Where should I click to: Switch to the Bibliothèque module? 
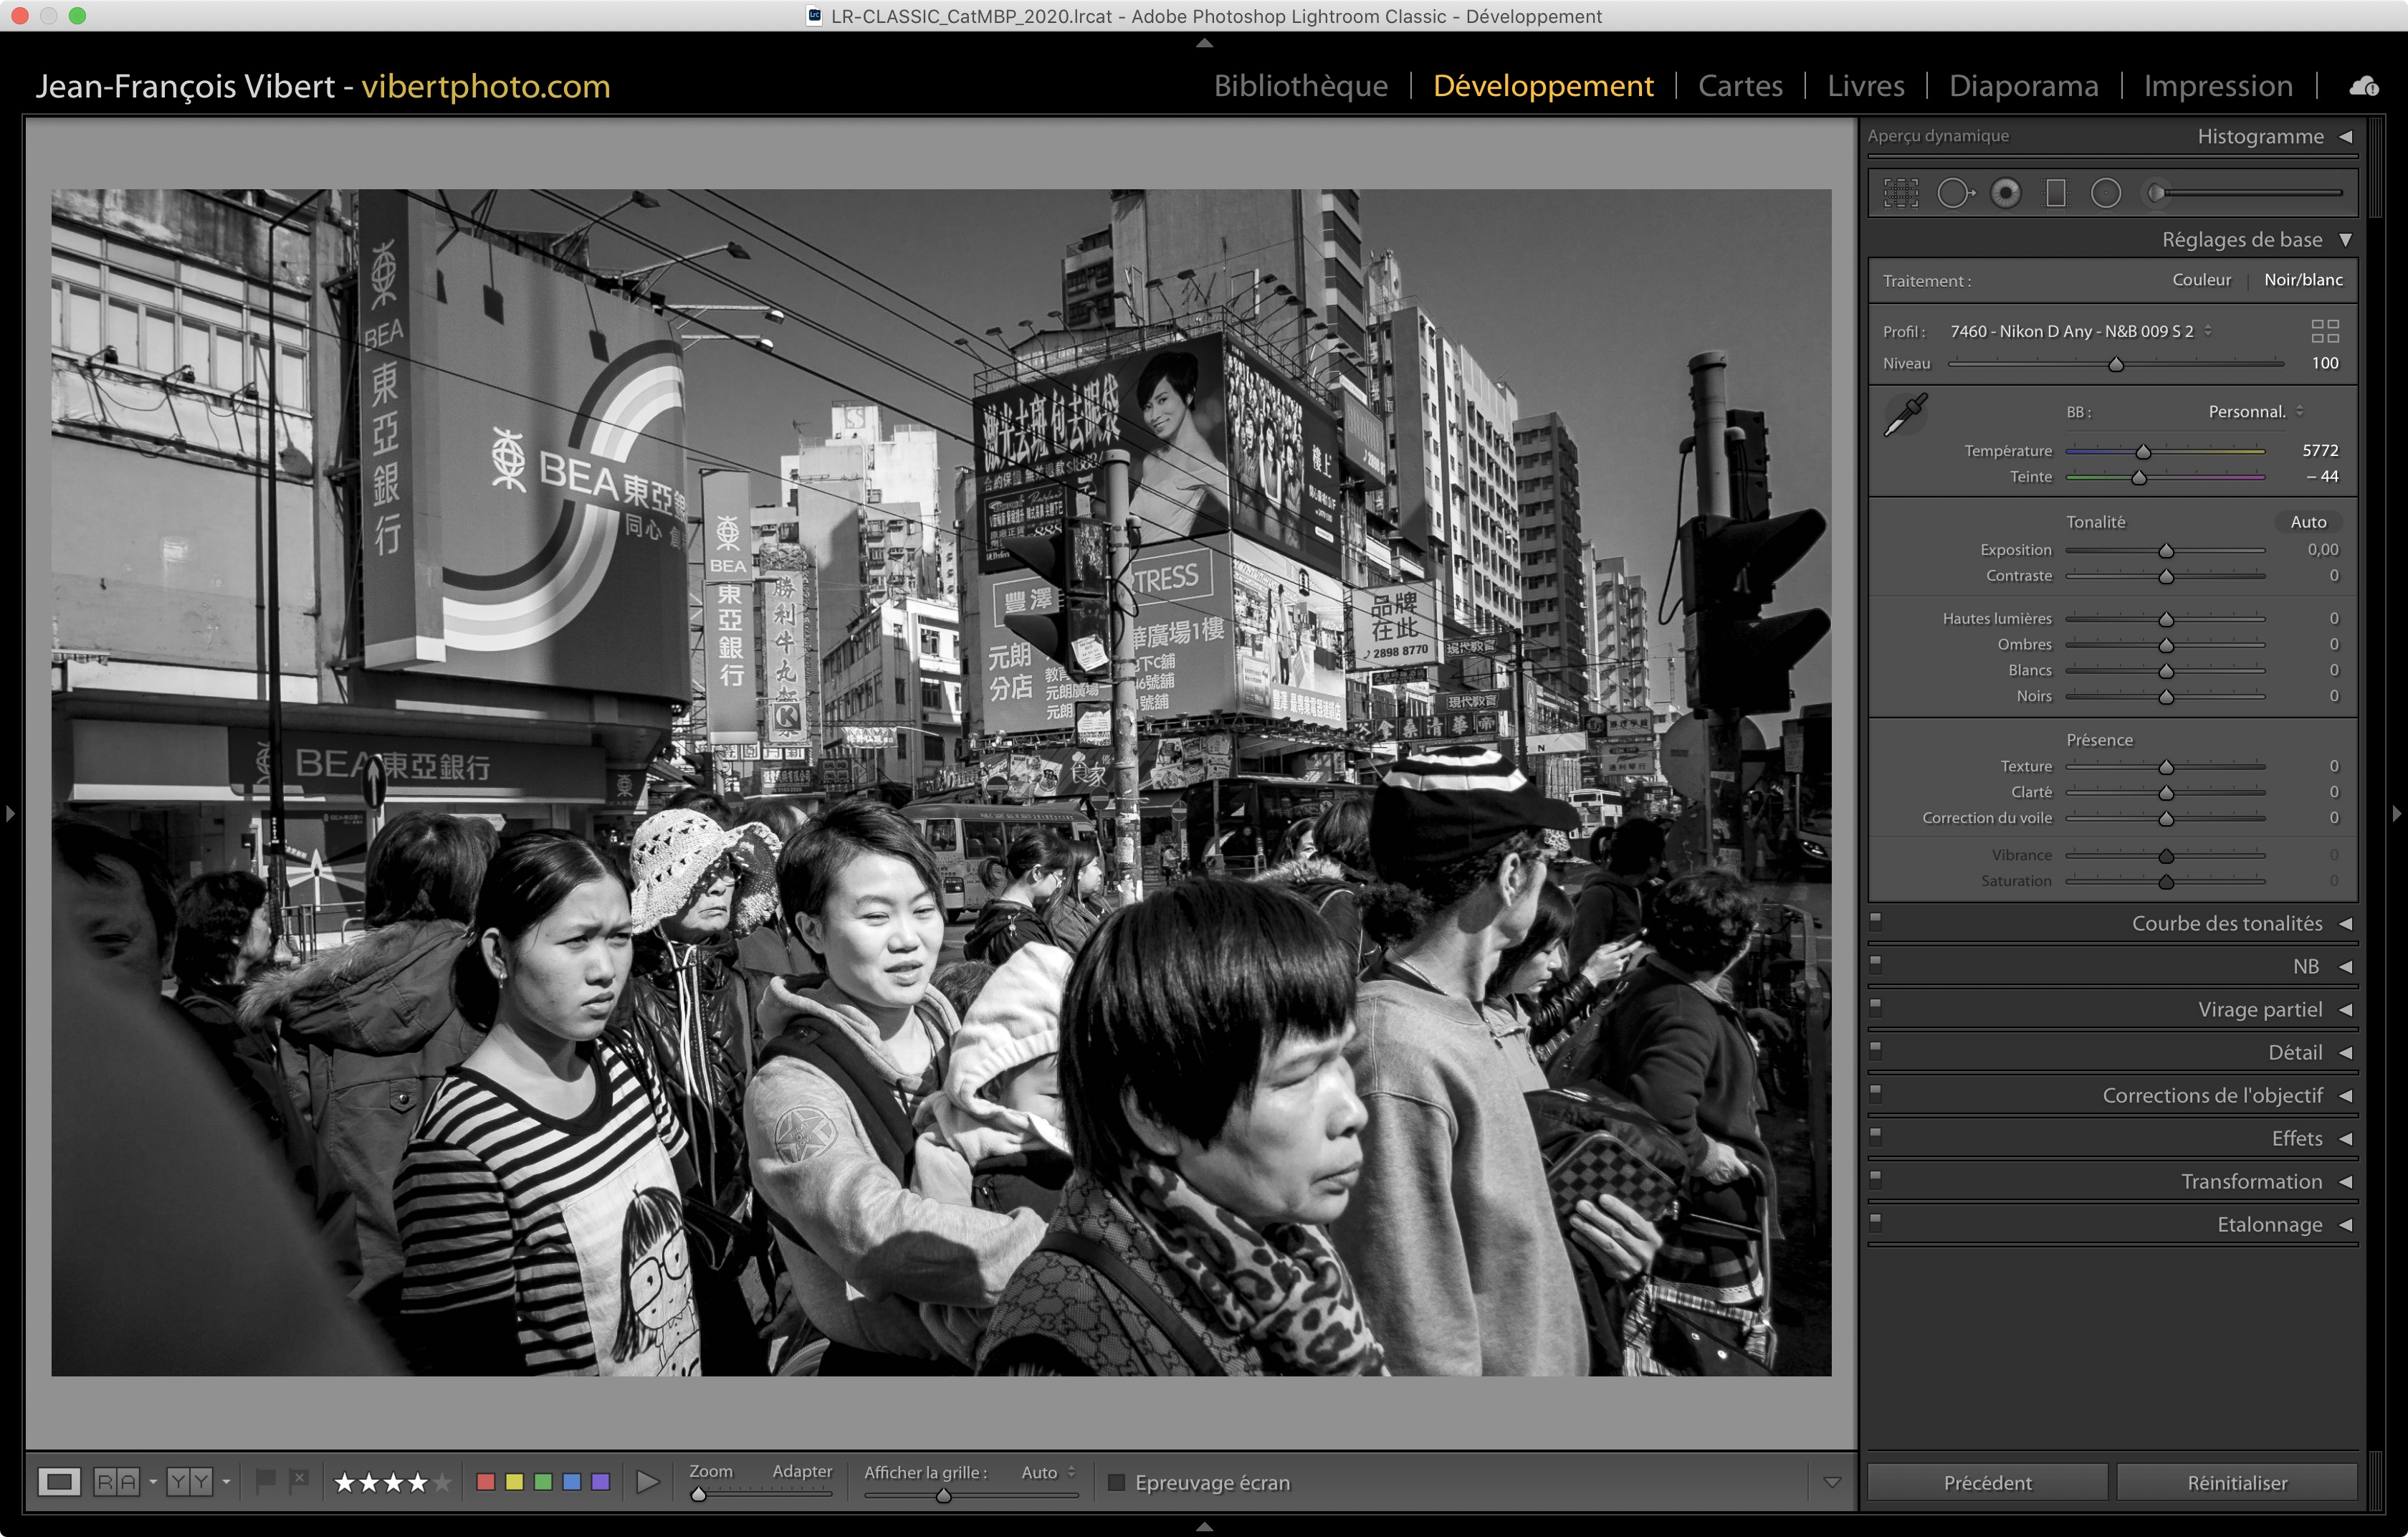(1300, 86)
